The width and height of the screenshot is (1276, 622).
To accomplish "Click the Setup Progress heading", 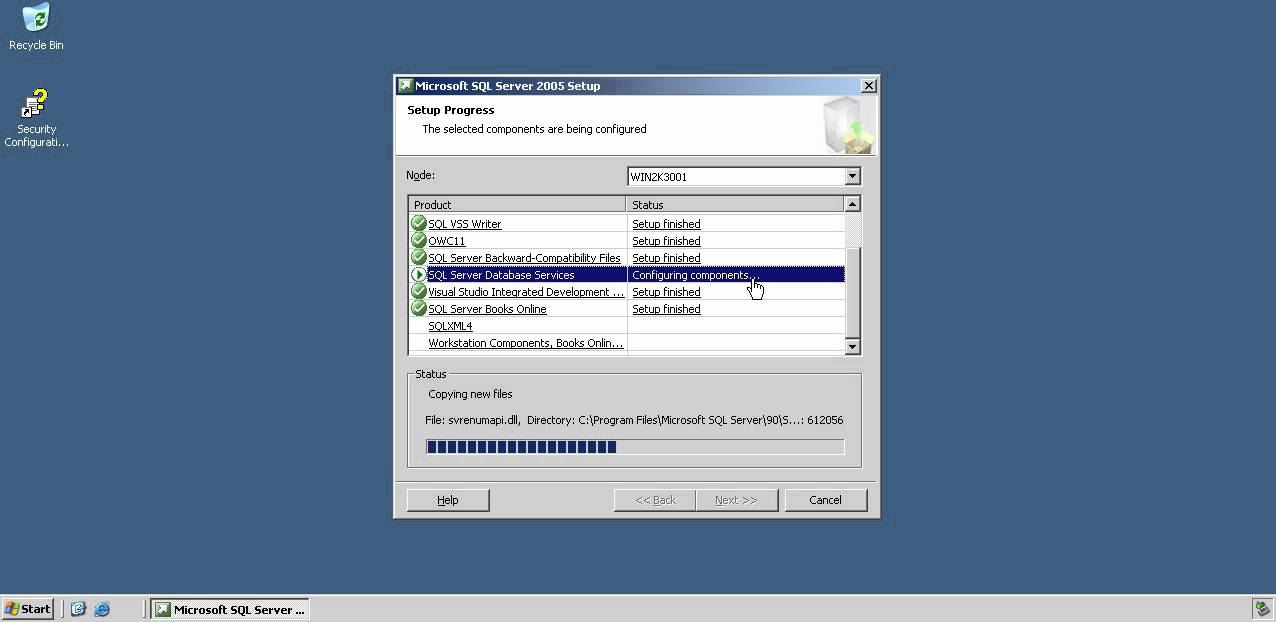I will (451, 110).
